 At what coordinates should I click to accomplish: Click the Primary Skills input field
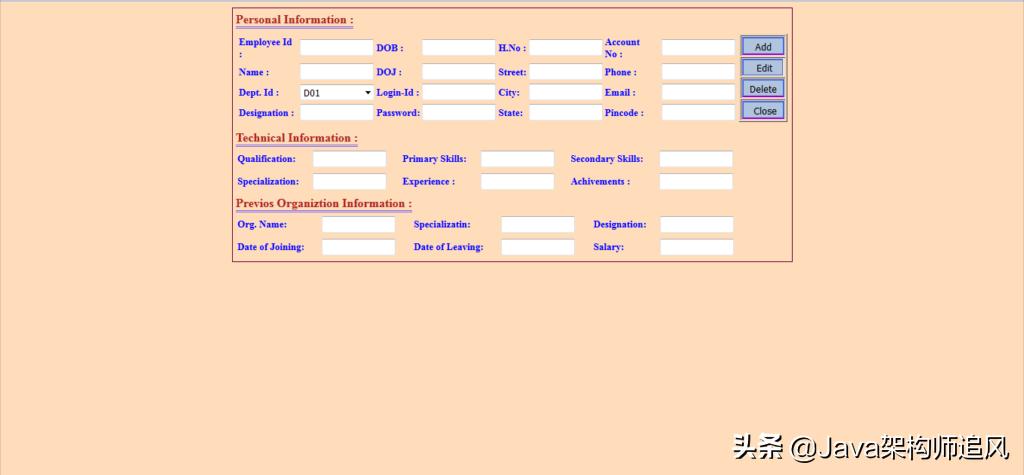coord(517,159)
